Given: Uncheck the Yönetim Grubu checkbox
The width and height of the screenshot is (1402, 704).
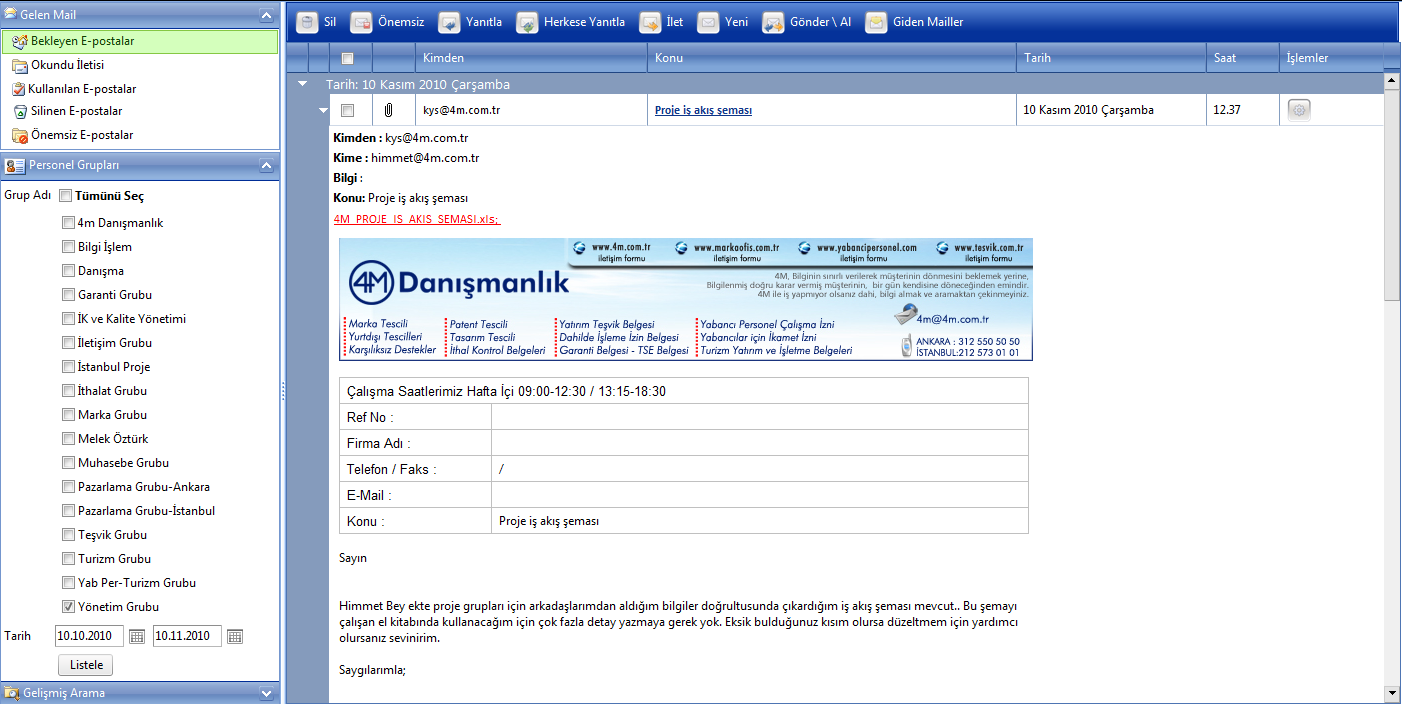Looking at the screenshot, I should [68, 606].
